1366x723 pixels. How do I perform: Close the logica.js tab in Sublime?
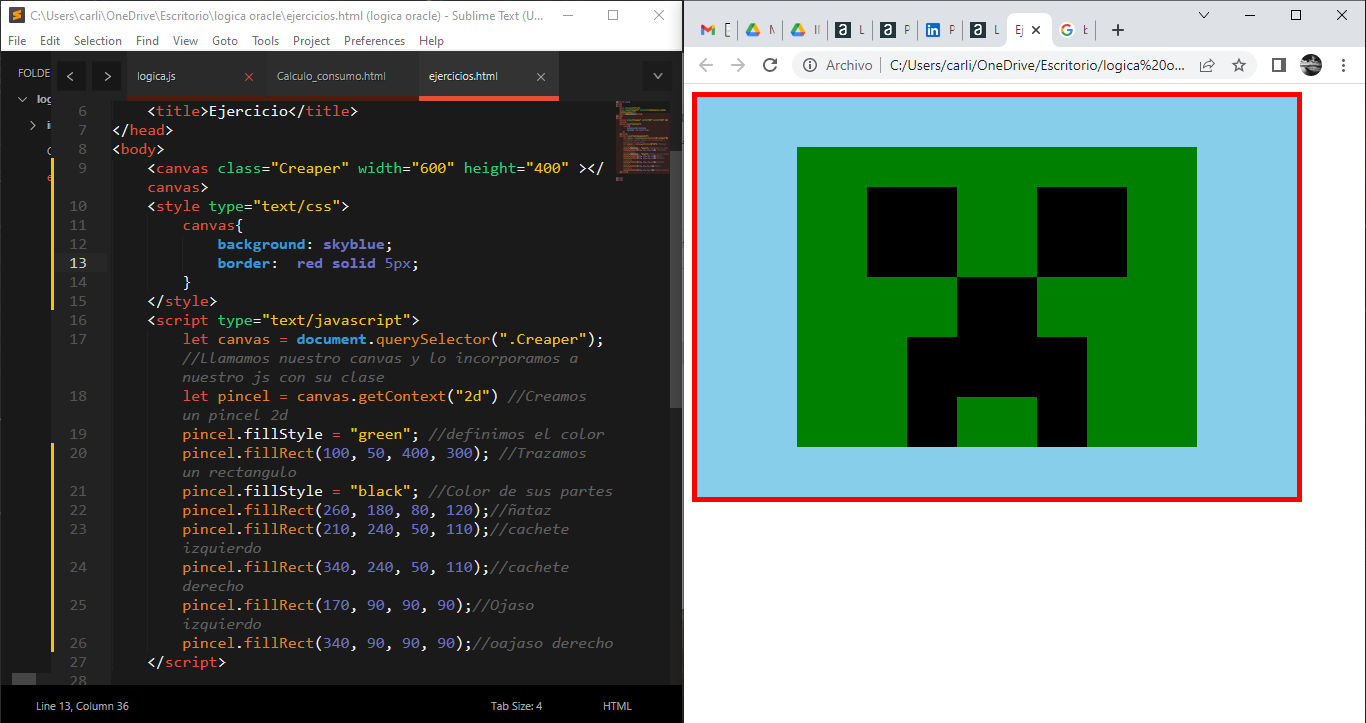(249, 77)
